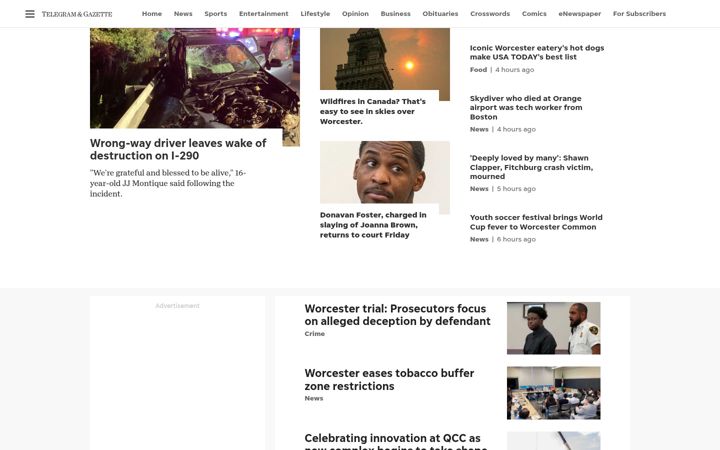Click the Telegram & Gazette logo
The height and width of the screenshot is (450, 720).
(77, 14)
